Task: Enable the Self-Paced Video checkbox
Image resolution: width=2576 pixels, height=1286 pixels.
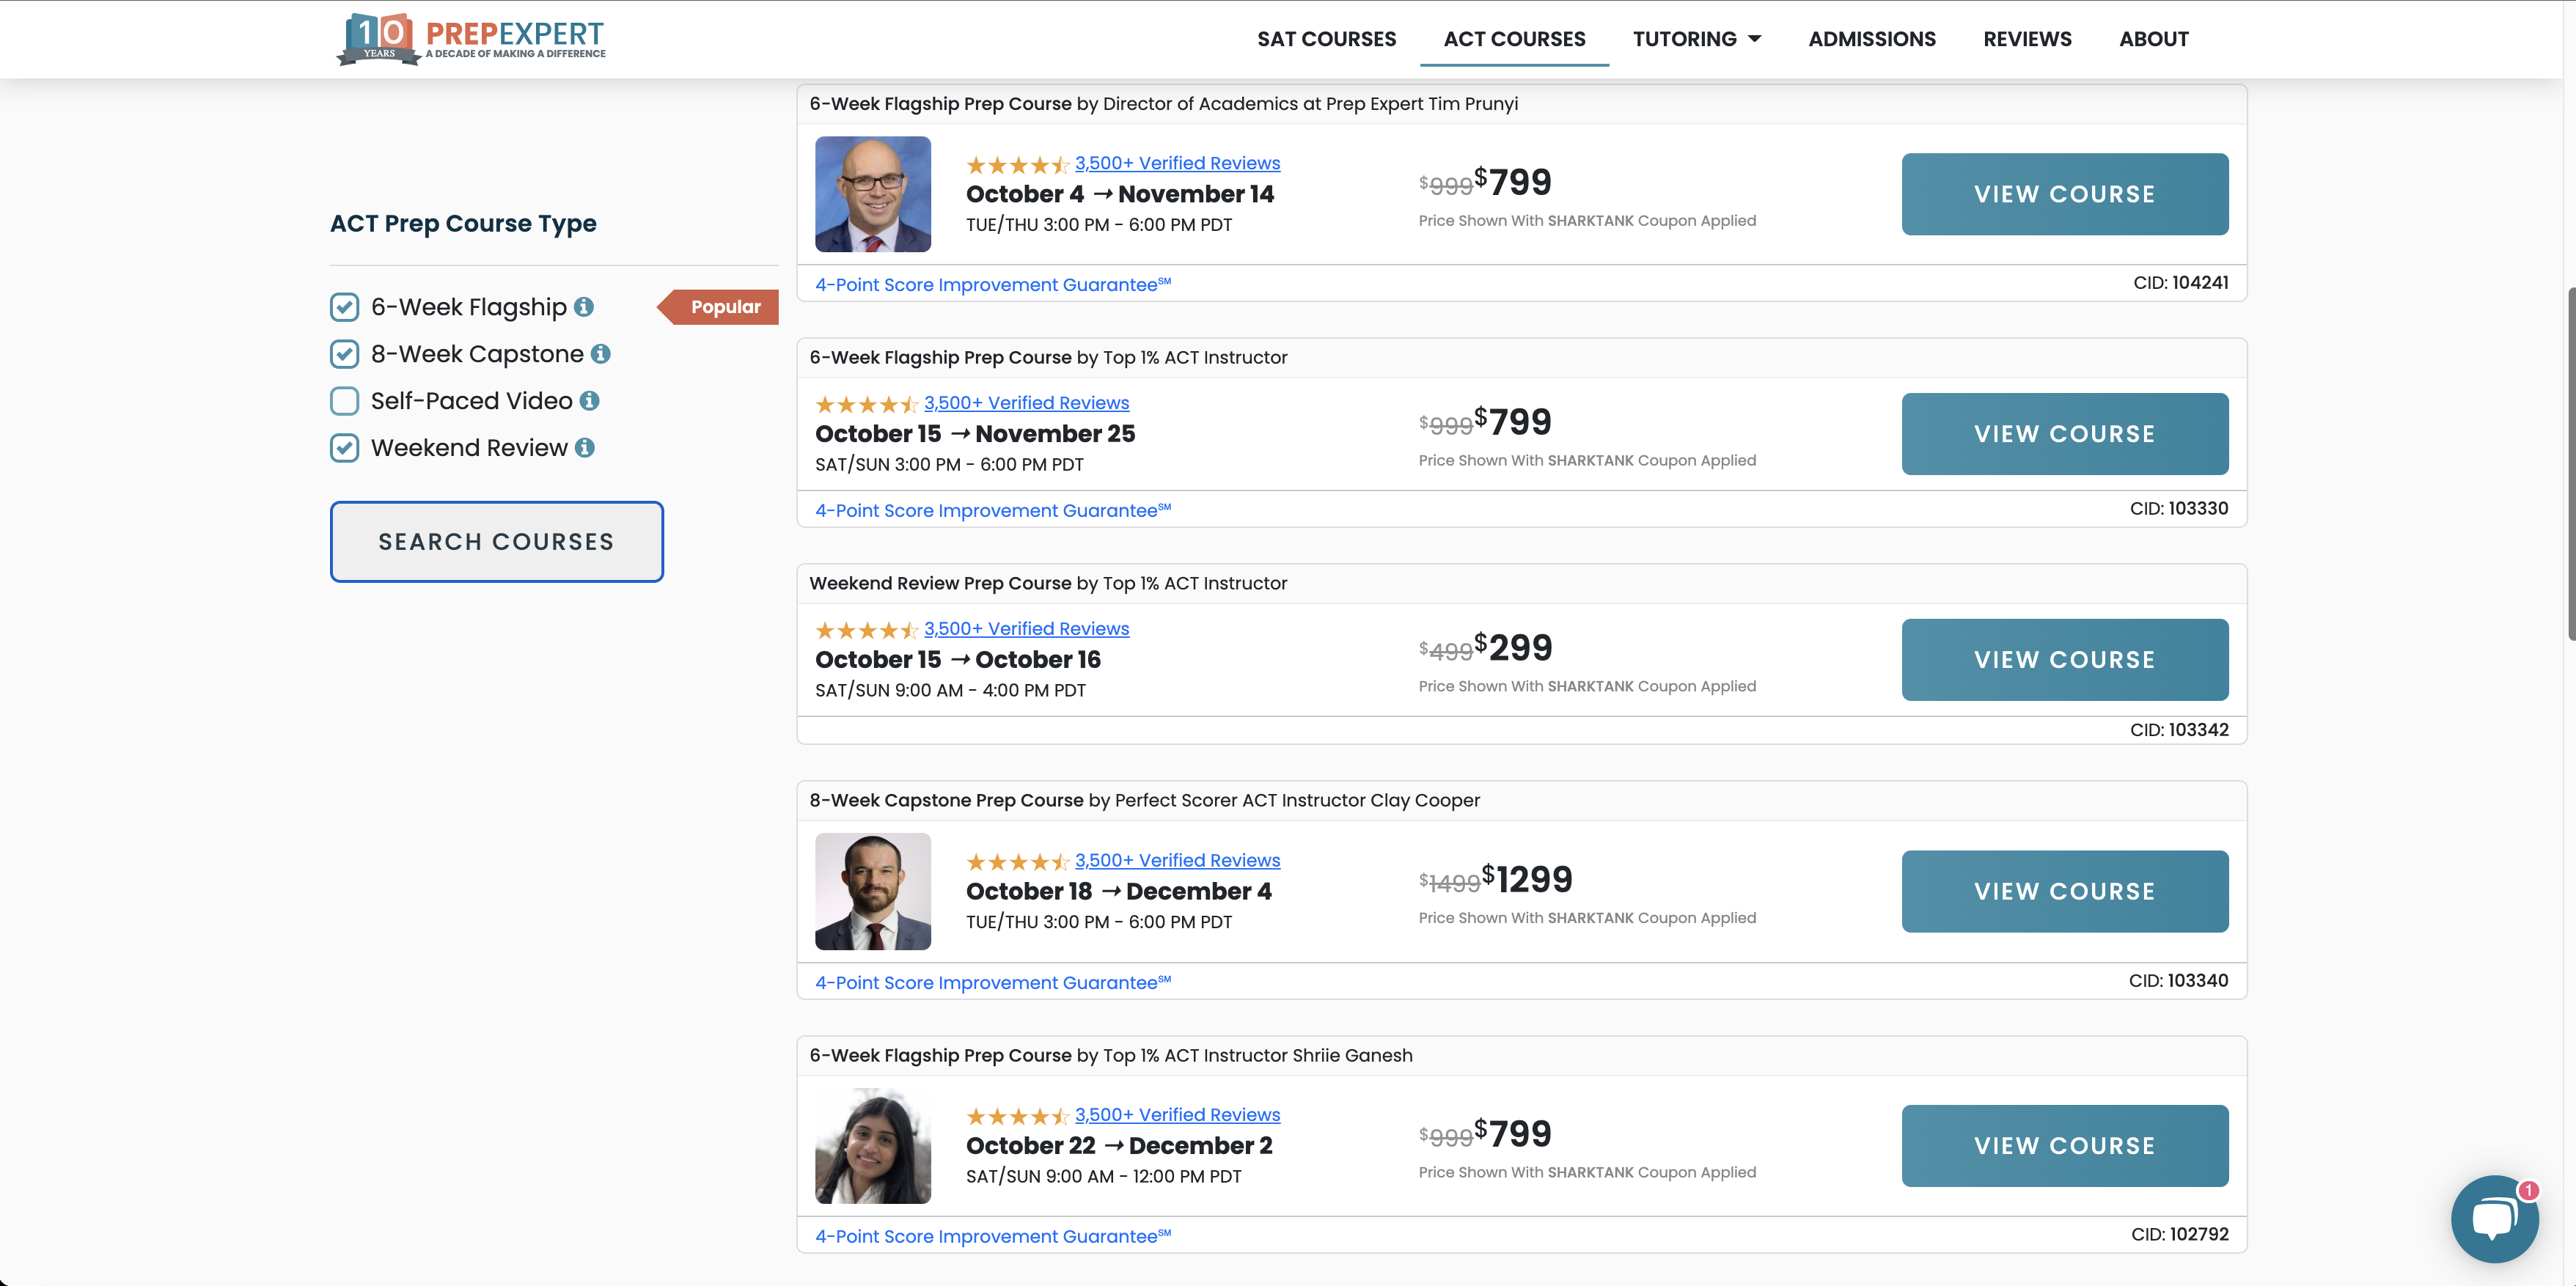Action: 345,401
